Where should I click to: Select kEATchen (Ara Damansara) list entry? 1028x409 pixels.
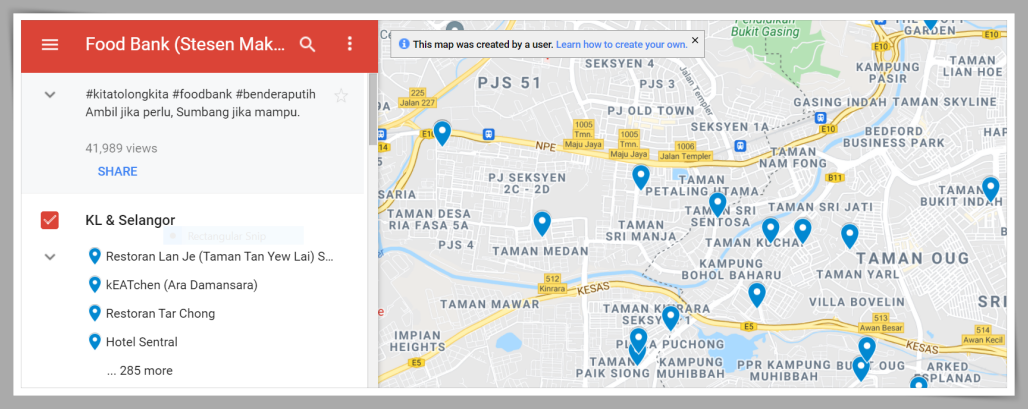point(181,285)
